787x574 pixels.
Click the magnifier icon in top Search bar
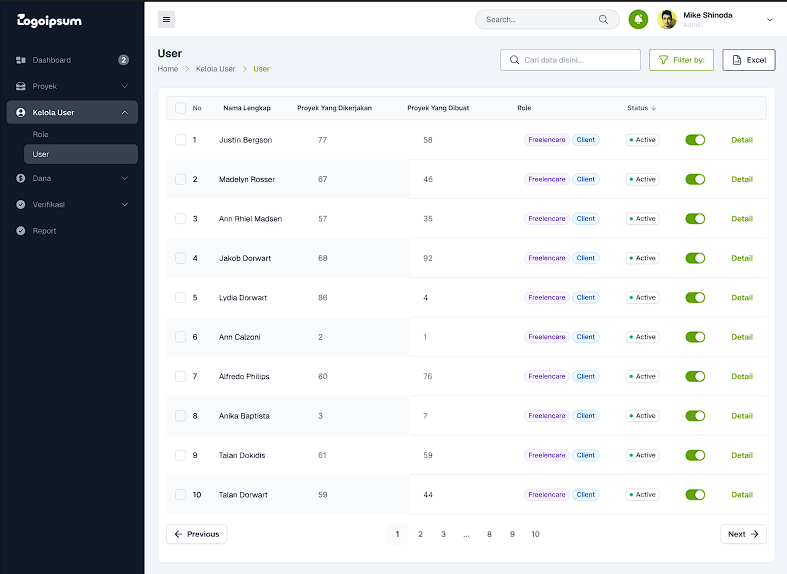tap(603, 20)
